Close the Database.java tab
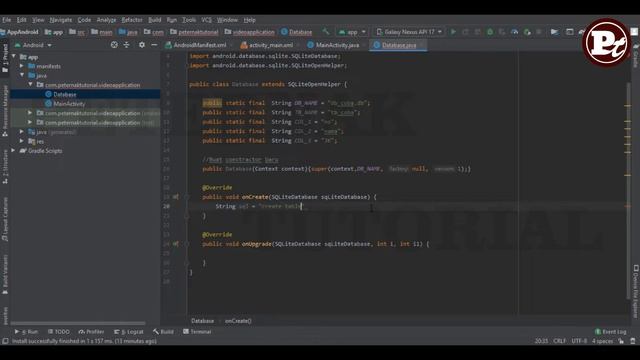The height and width of the screenshot is (360, 640). (422, 45)
